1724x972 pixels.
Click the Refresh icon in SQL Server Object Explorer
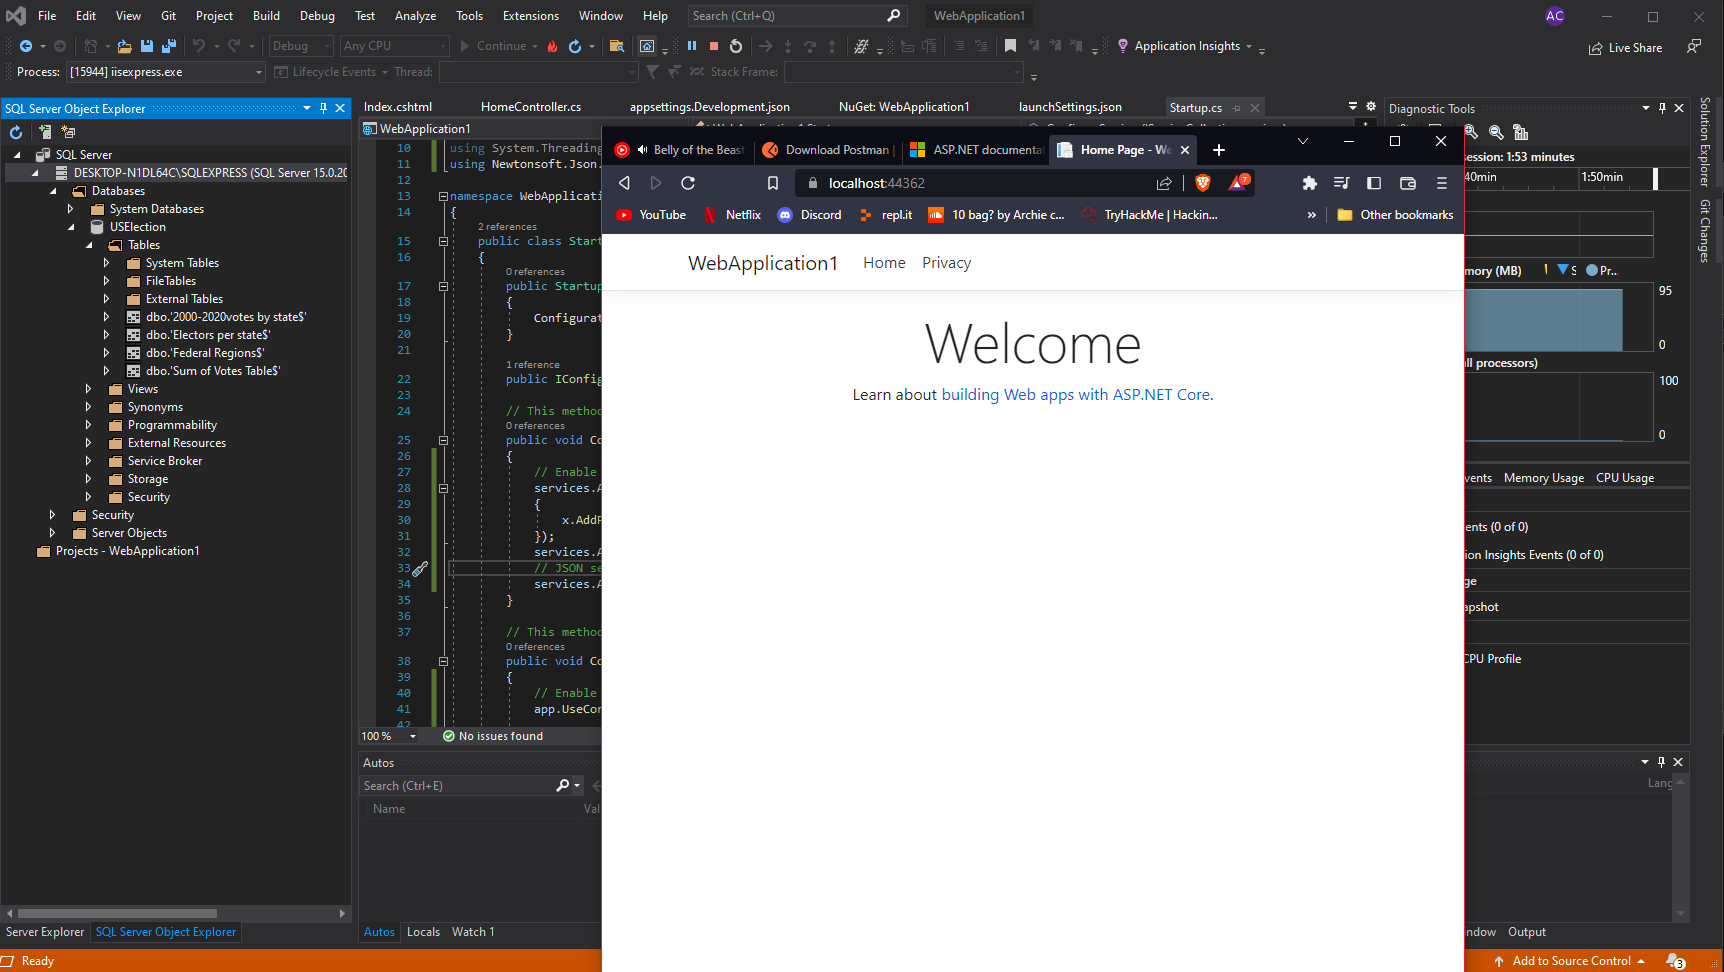coord(15,132)
